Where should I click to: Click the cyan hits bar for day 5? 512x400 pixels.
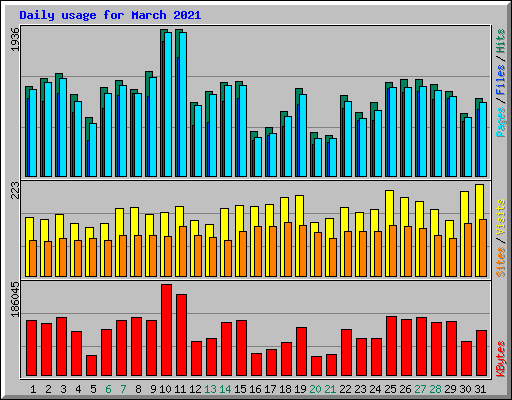click(93, 150)
